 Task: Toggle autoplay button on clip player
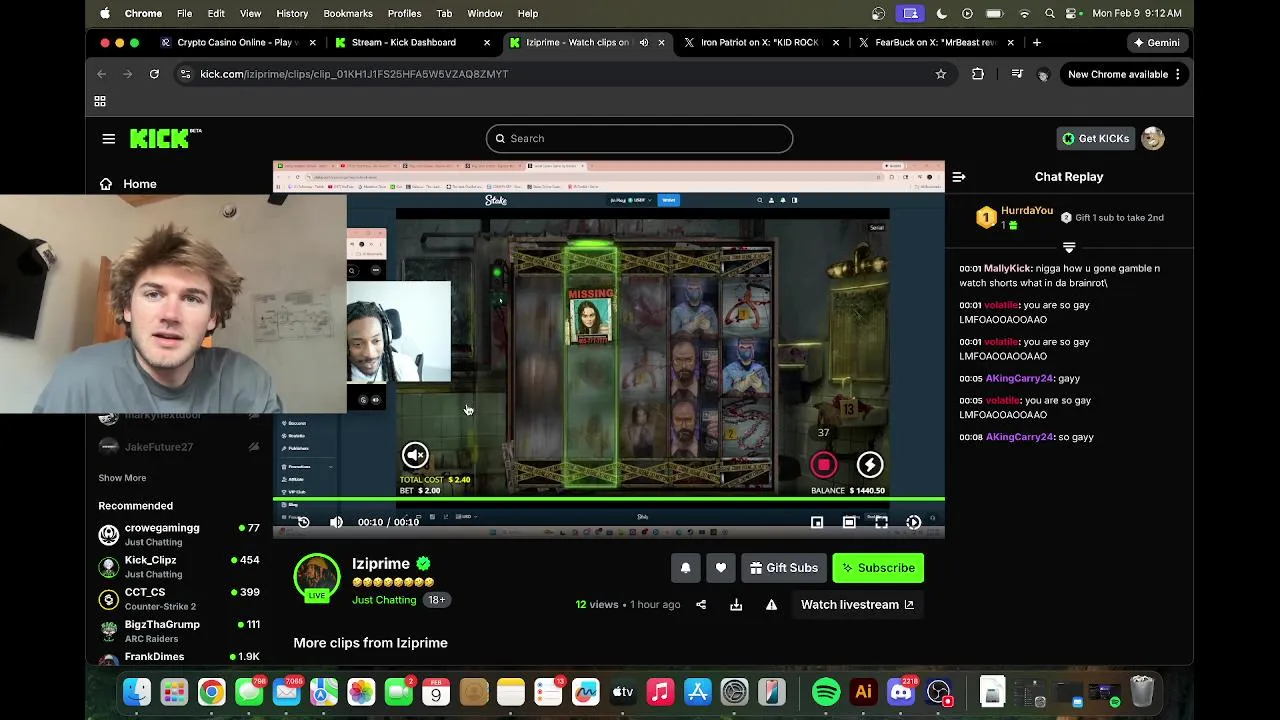(x=913, y=522)
